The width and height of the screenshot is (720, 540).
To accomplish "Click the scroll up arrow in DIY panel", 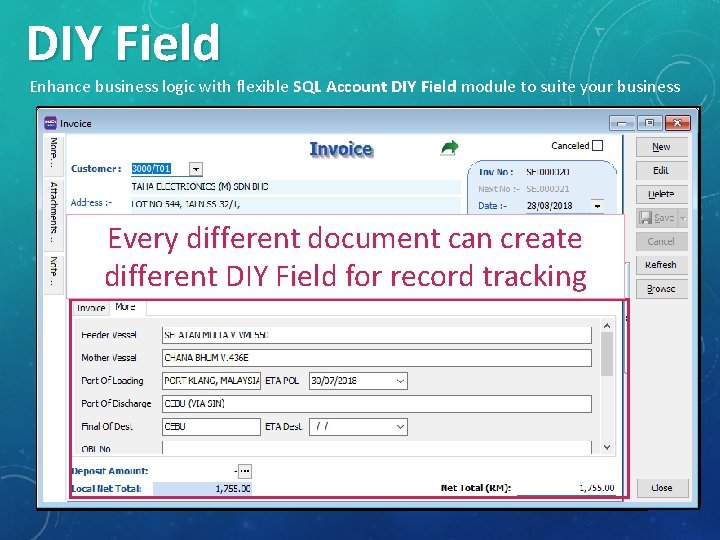I will 607,326.
